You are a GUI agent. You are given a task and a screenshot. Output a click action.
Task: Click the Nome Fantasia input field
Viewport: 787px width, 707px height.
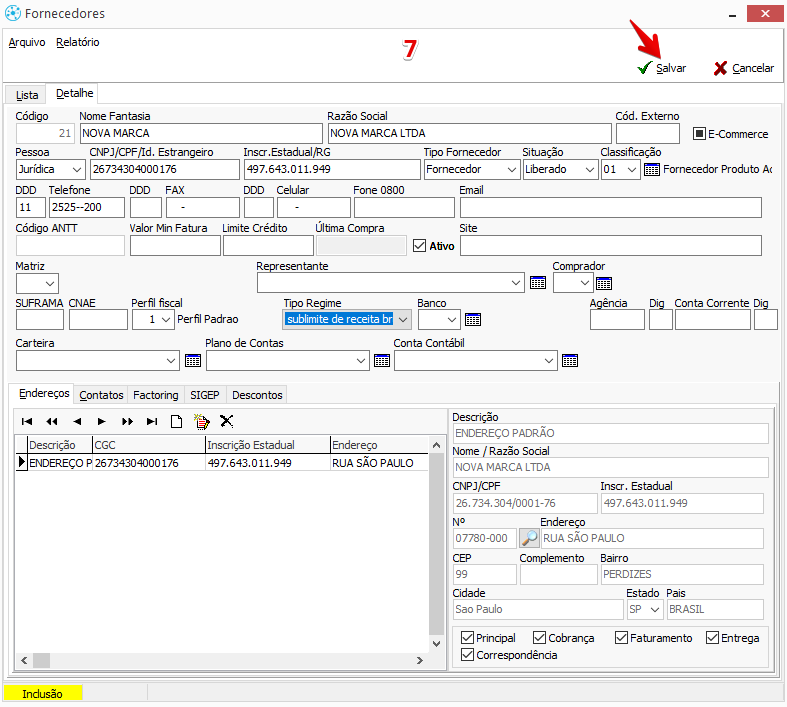pos(201,133)
